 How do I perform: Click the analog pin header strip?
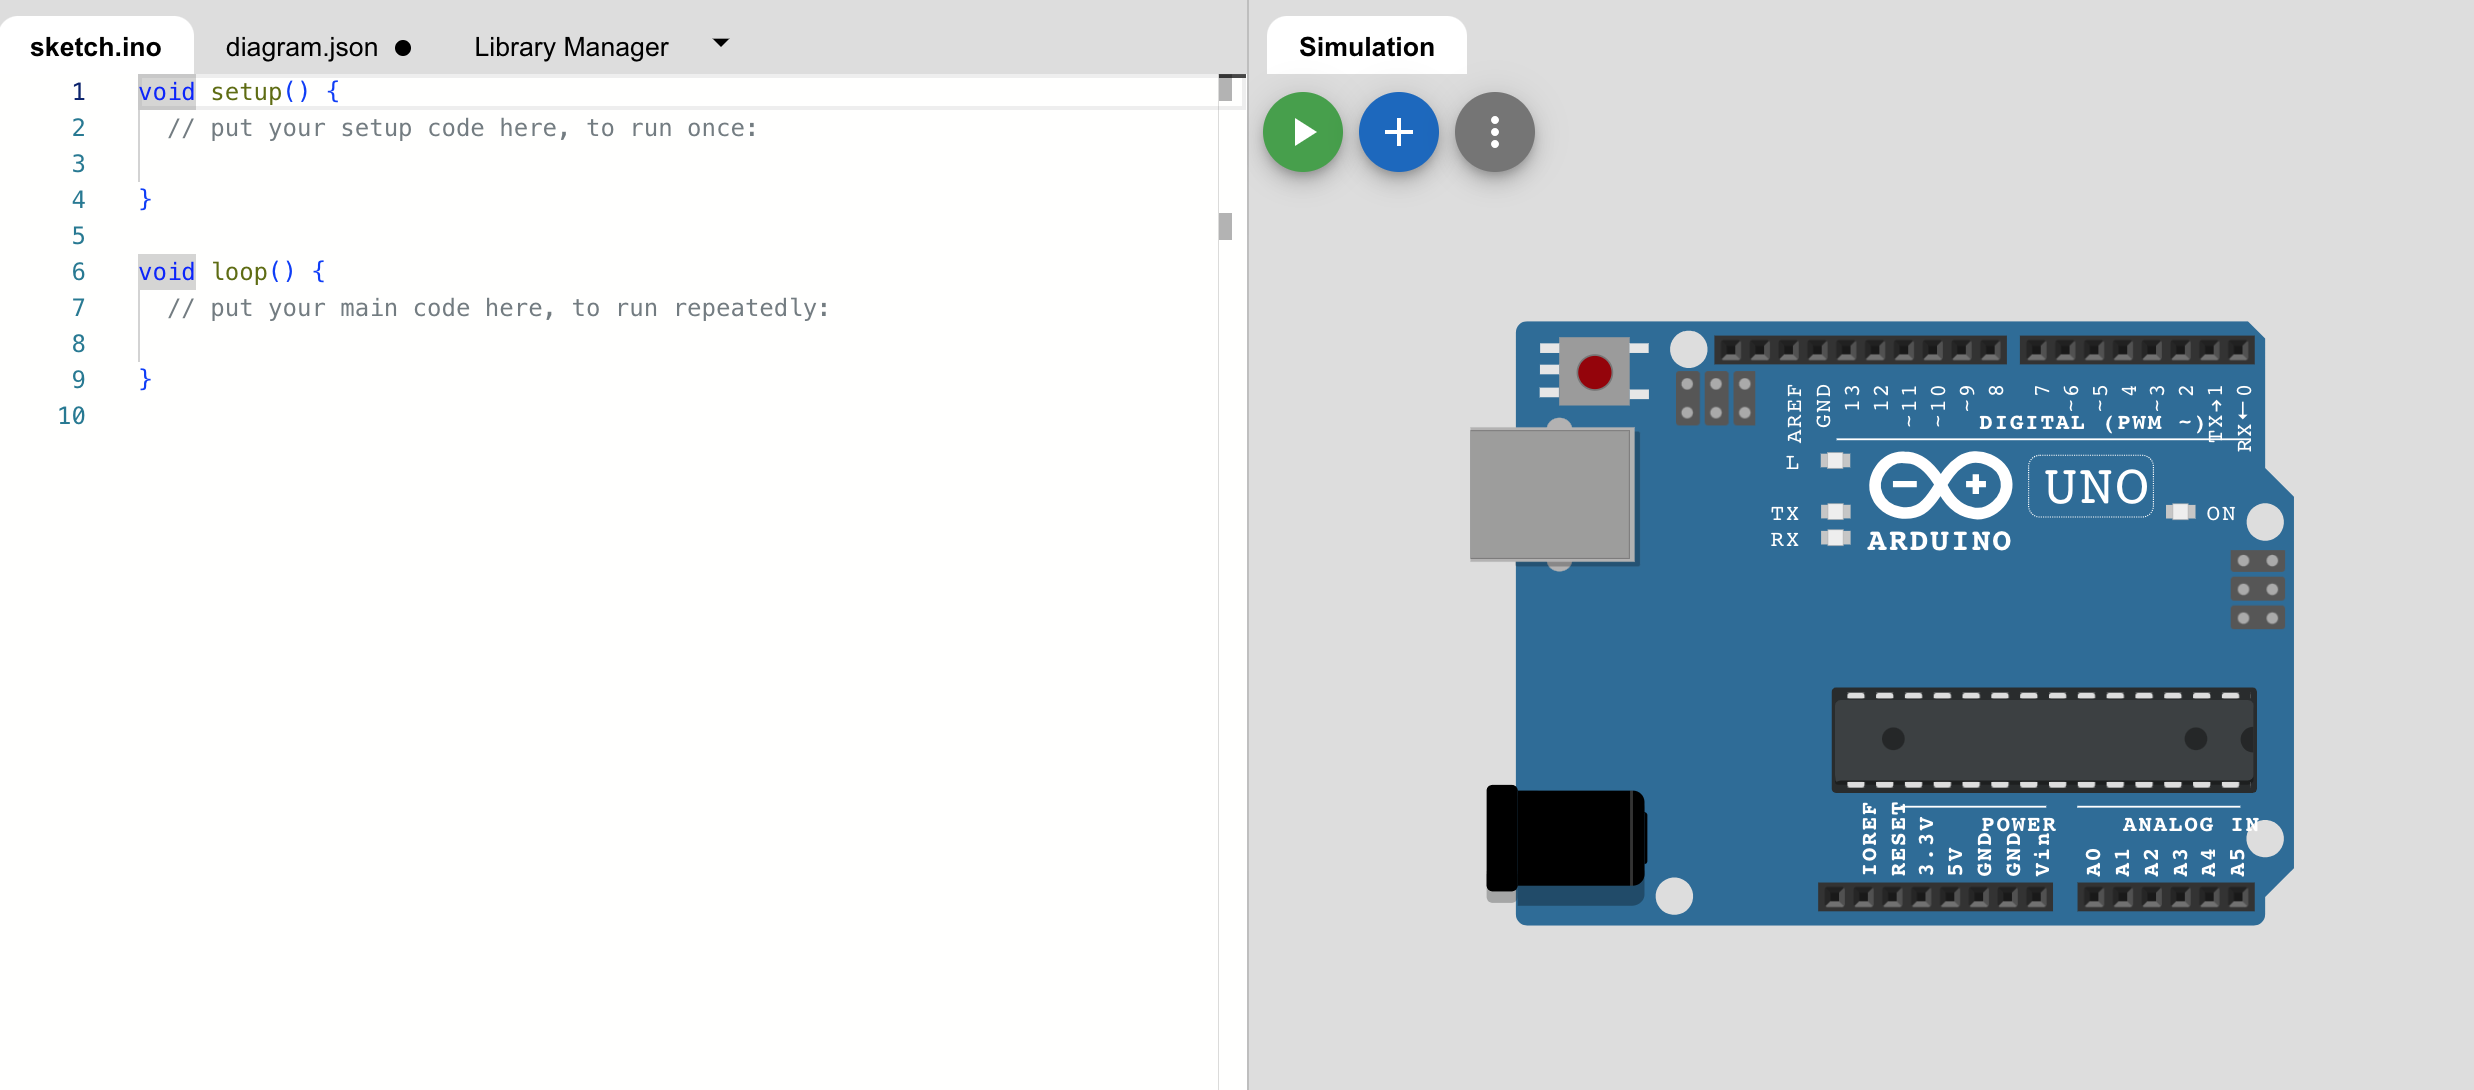(x=2165, y=898)
